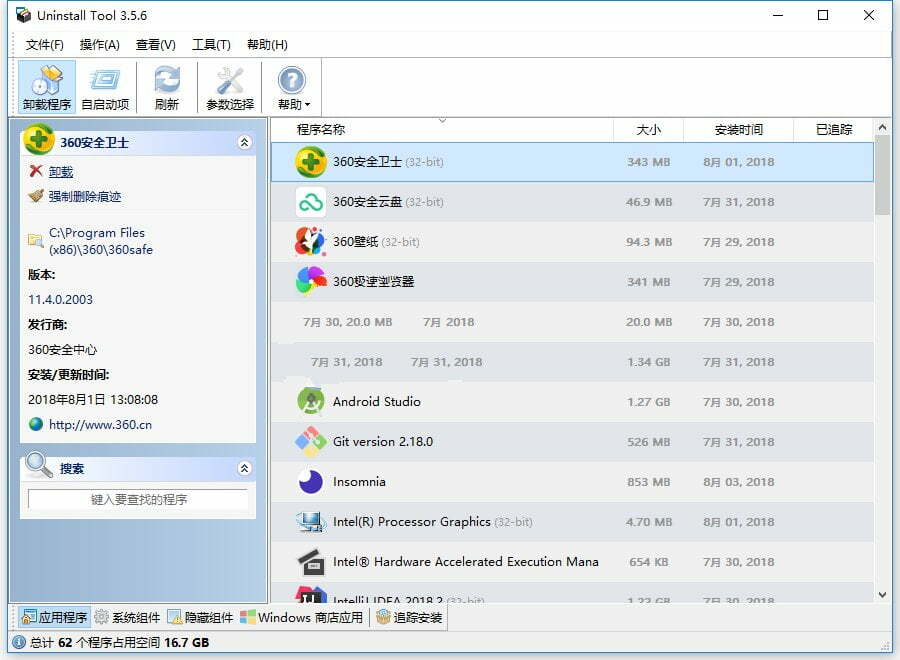Collapse the 搜索 search panel
The image size is (900, 660).
click(x=245, y=467)
